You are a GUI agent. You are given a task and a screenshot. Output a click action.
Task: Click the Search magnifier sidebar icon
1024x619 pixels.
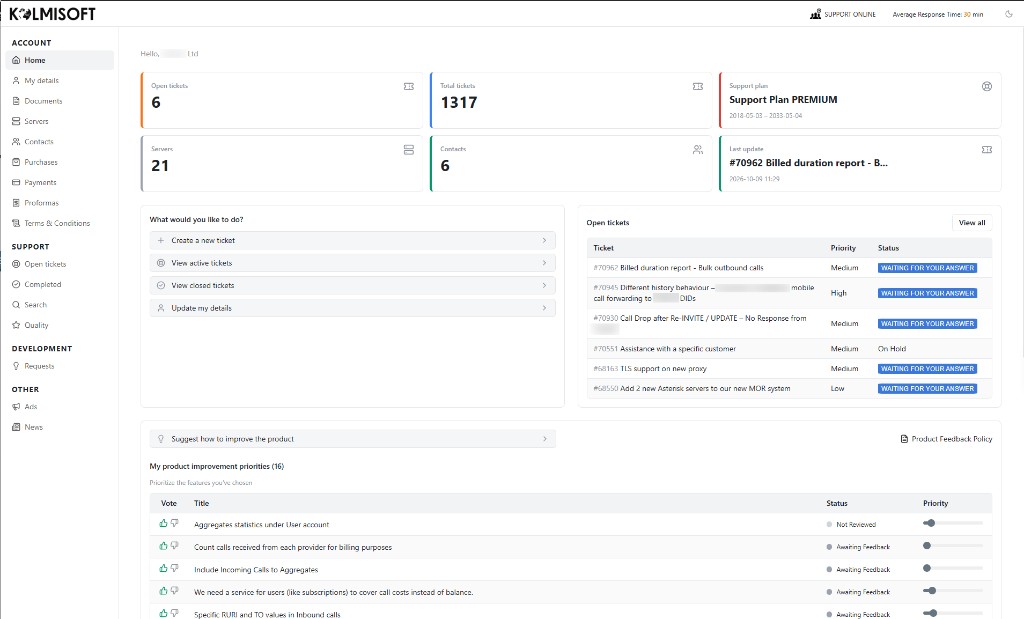click(x=16, y=304)
